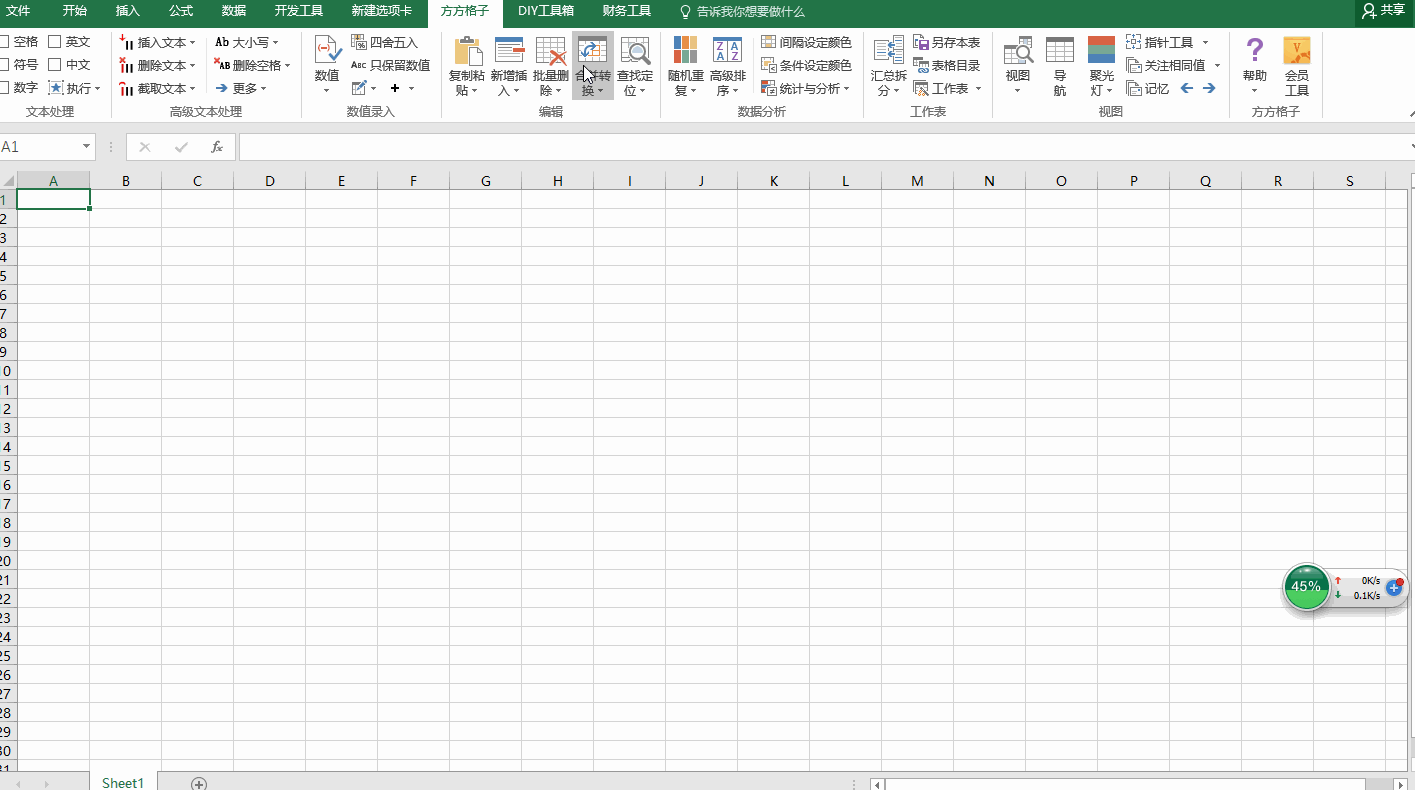Click the 四舍五入 button
This screenshot has width=1415, height=790.
tap(385, 43)
